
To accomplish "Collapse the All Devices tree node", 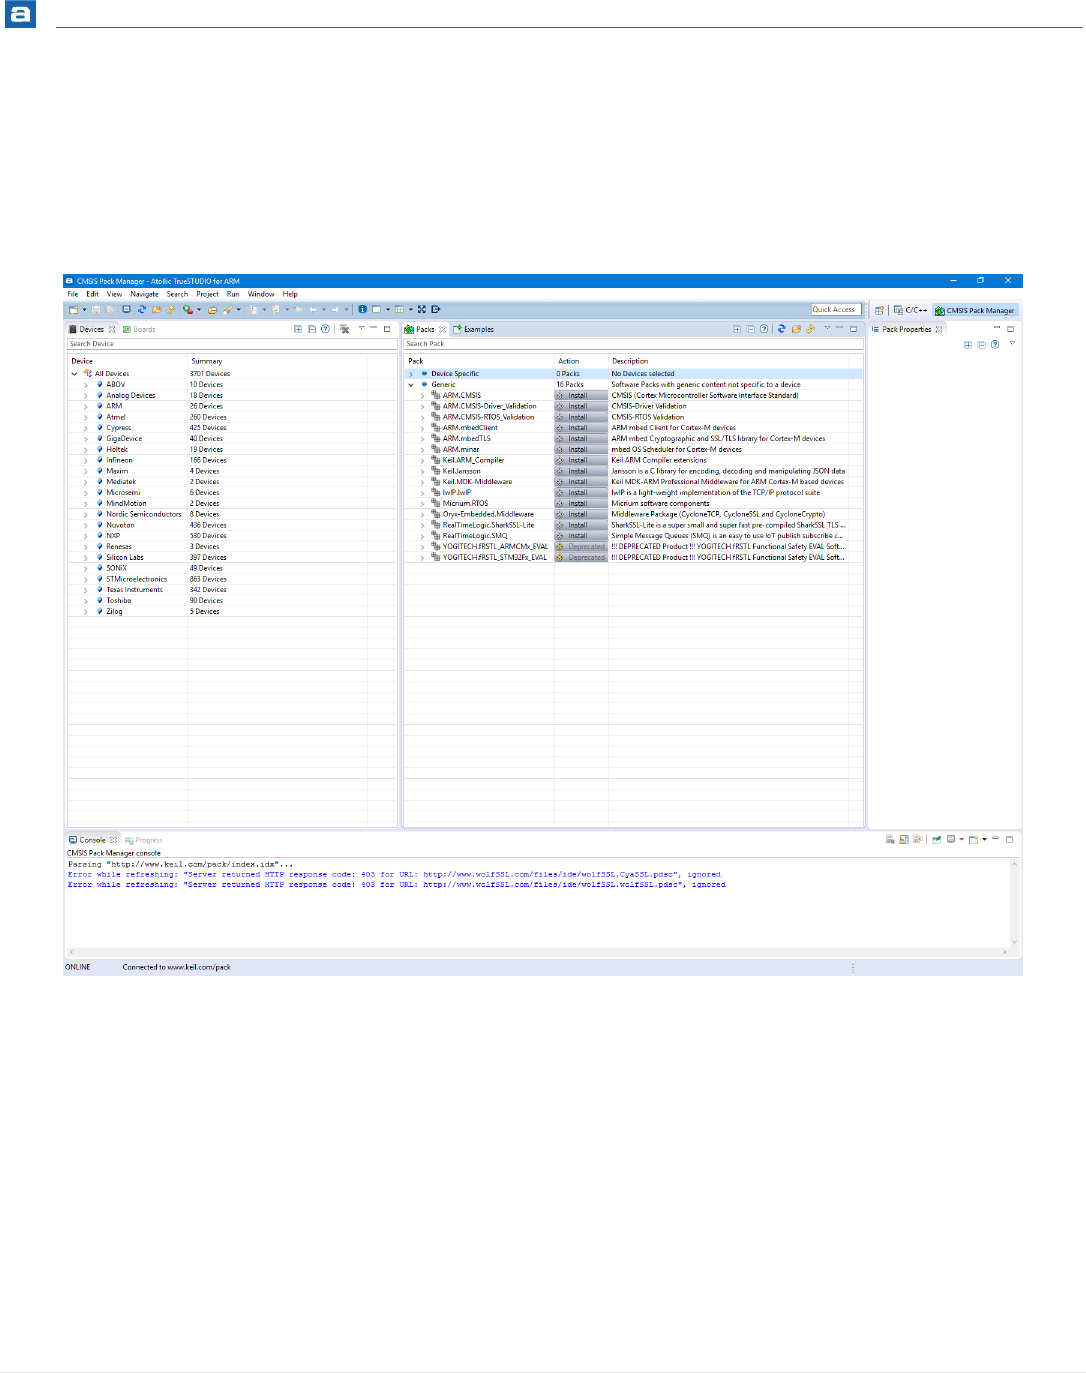I will (74, 374).
